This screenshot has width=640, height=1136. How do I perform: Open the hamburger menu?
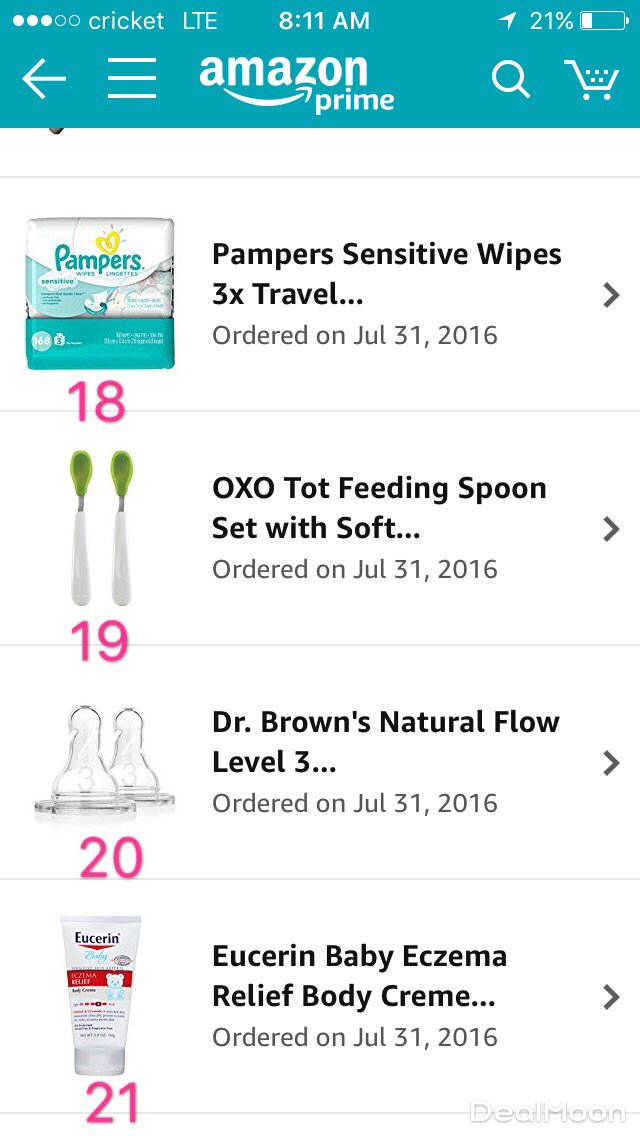tap(132, 78)
